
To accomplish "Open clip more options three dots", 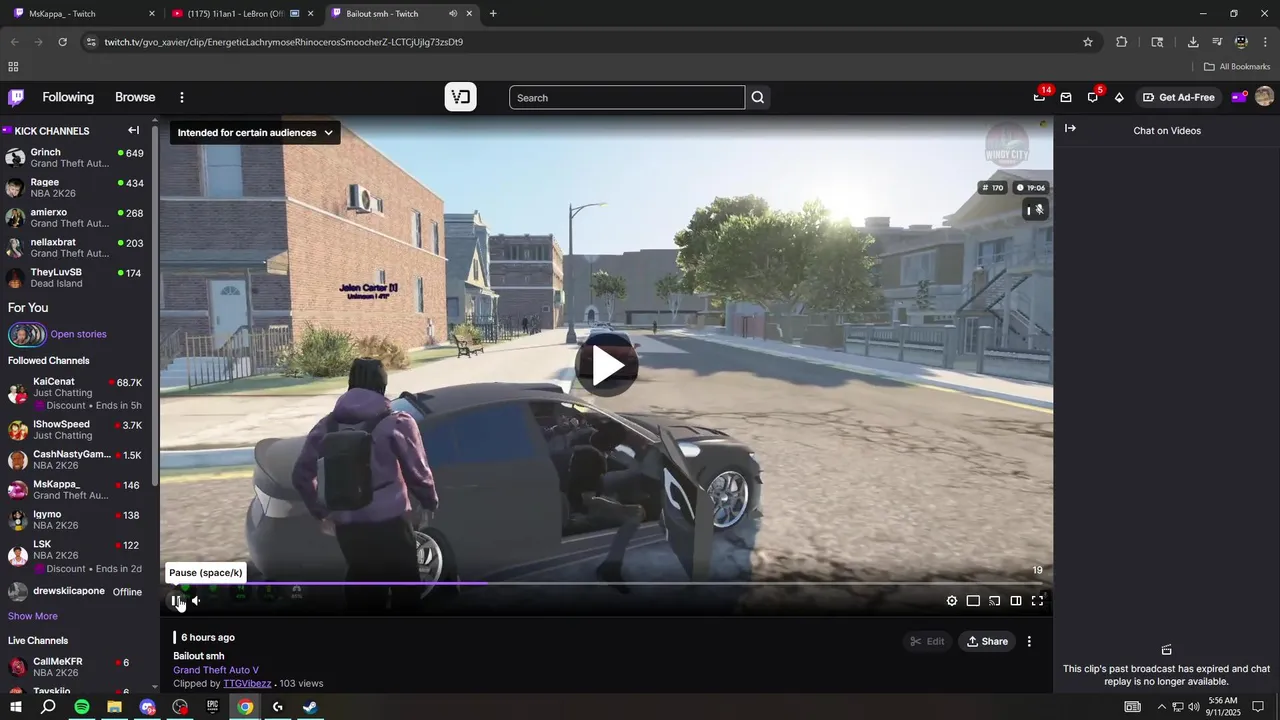I will [1029, 641].
